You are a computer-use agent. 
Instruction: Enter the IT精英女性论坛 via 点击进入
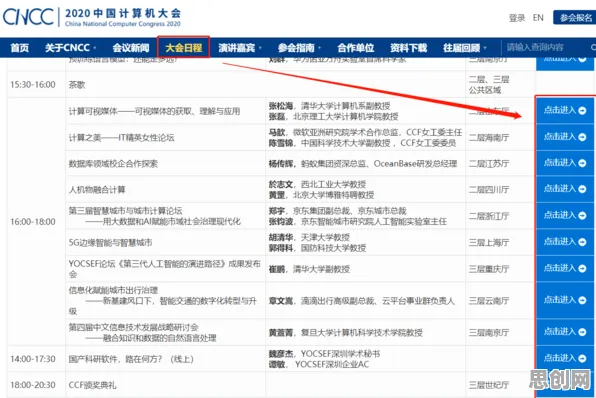[564, 137]
